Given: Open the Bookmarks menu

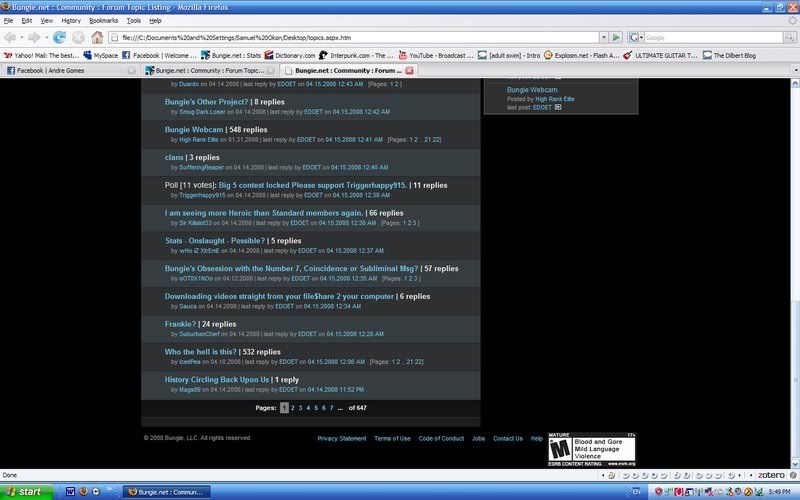Looking at the screenshot, I should [102, 20].
